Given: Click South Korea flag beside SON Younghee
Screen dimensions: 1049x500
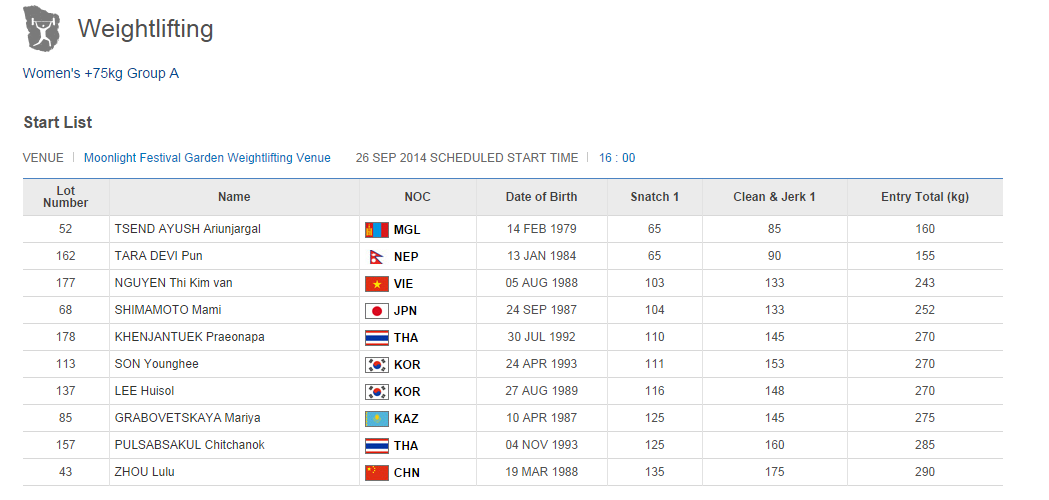Looking at the screenshot, I should coord(376,364).
